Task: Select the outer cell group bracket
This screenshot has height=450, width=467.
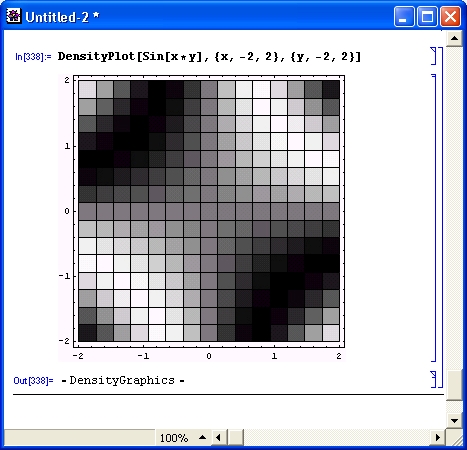Action: tap(441, 217)
